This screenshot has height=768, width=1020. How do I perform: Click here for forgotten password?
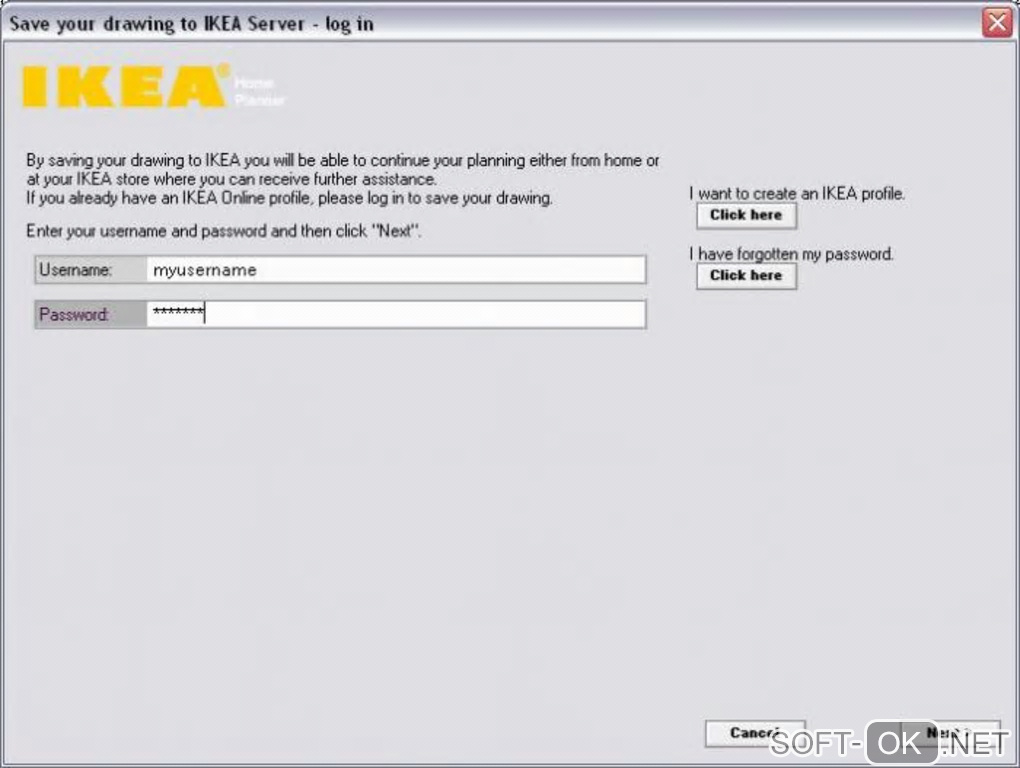746,276
